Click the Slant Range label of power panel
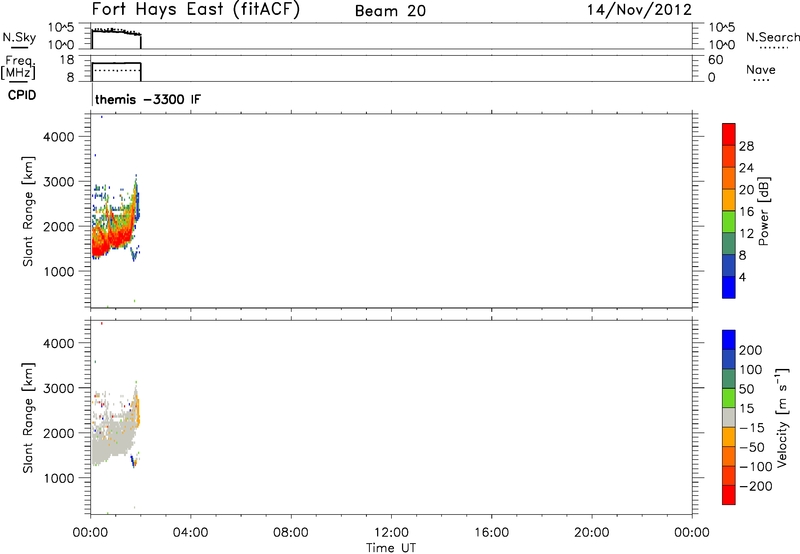 28,211
